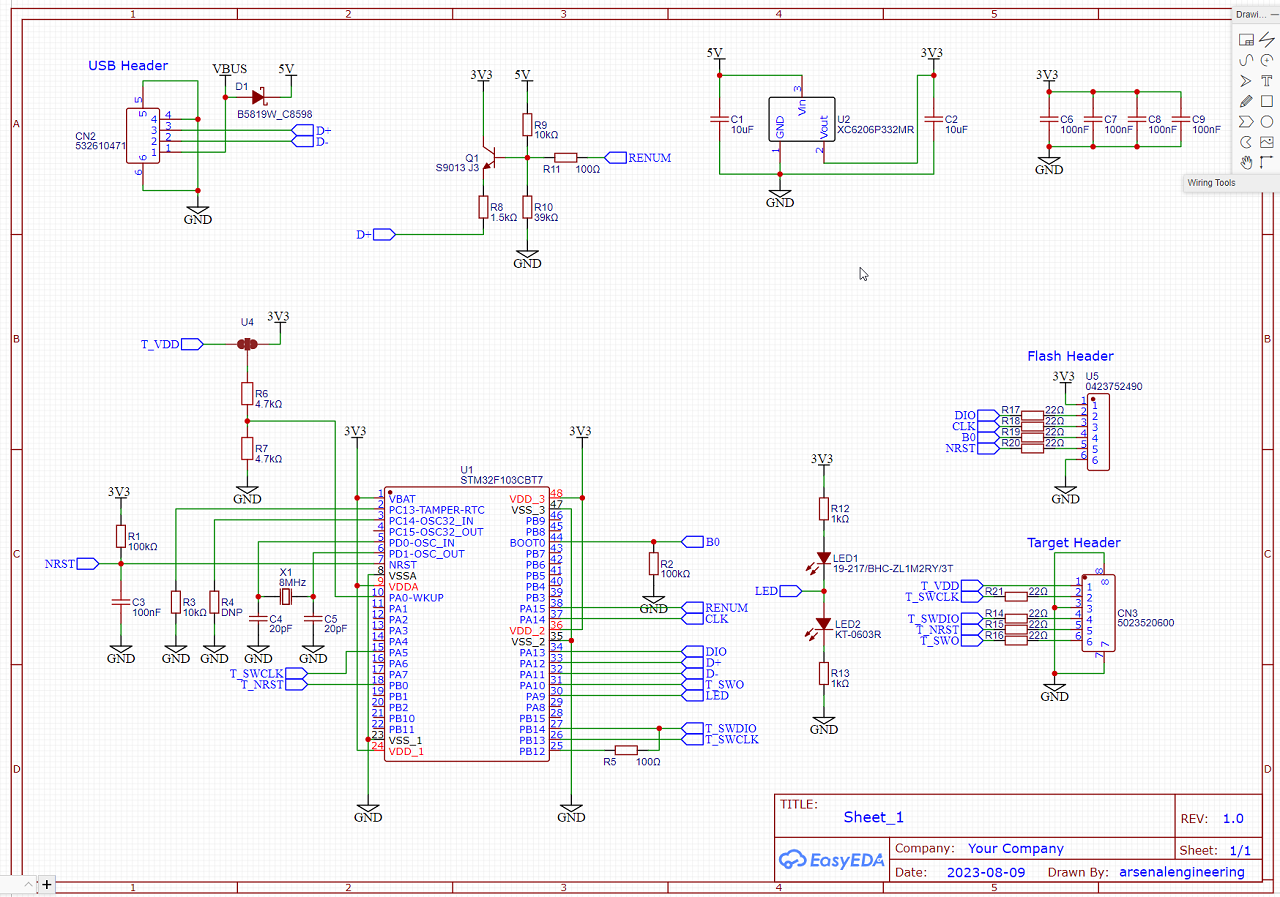Collapse the Drawing Tools panel
The image size is (1280, 897).
click(1274, 14)
